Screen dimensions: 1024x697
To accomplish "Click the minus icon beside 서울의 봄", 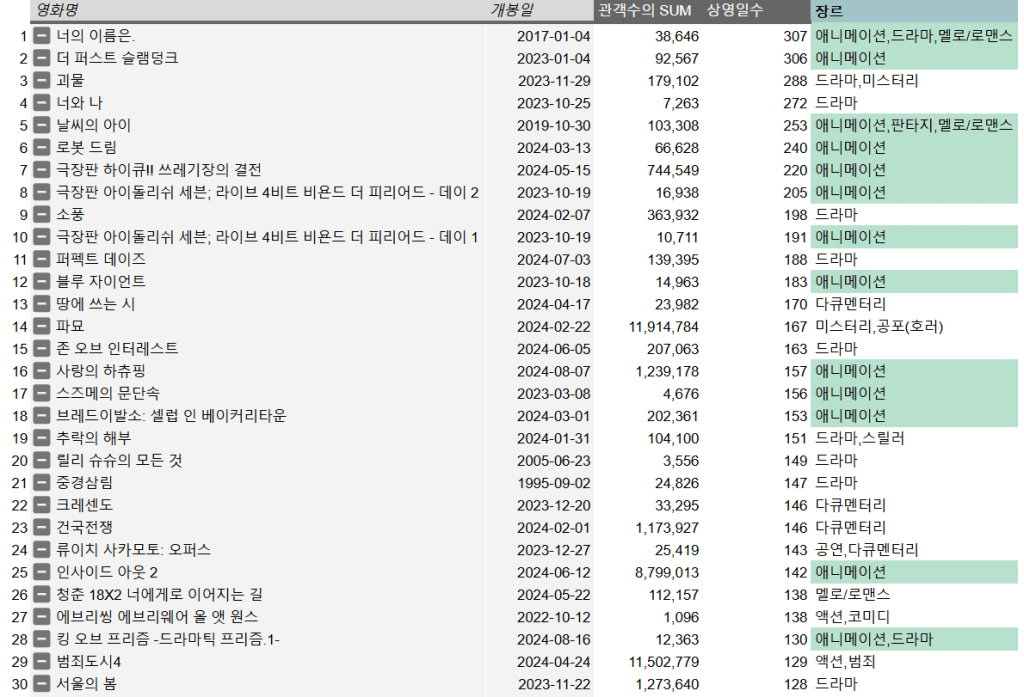I will (x=41, y=684).
